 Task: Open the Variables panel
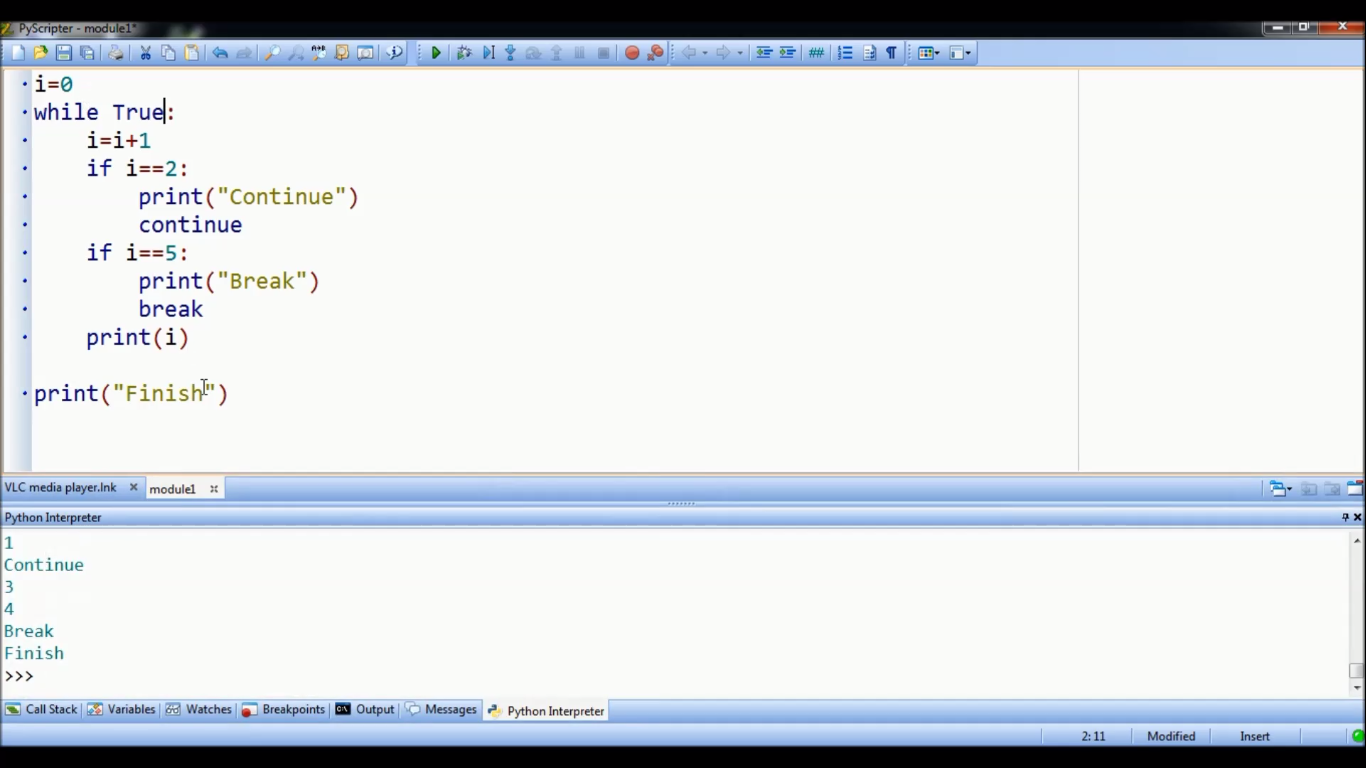click(x=131, y=709)
